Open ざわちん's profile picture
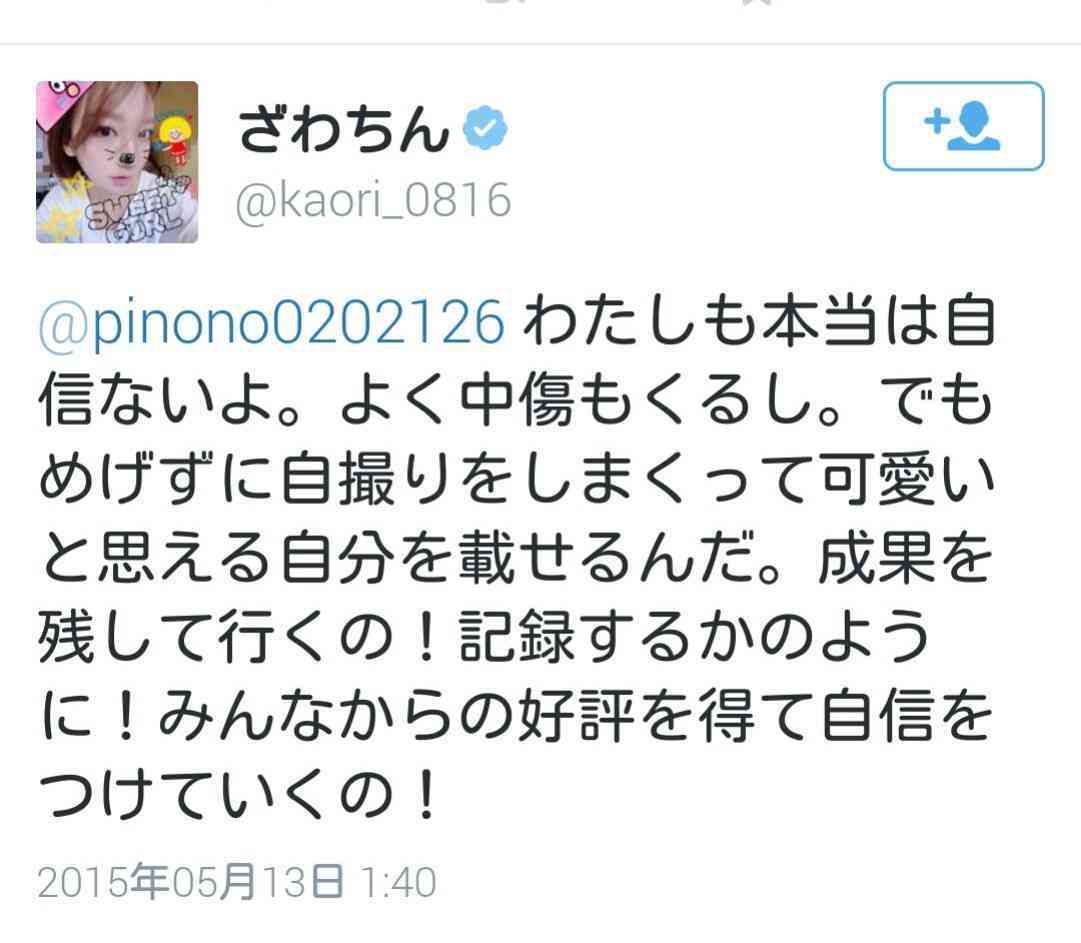 coord(117,162)
